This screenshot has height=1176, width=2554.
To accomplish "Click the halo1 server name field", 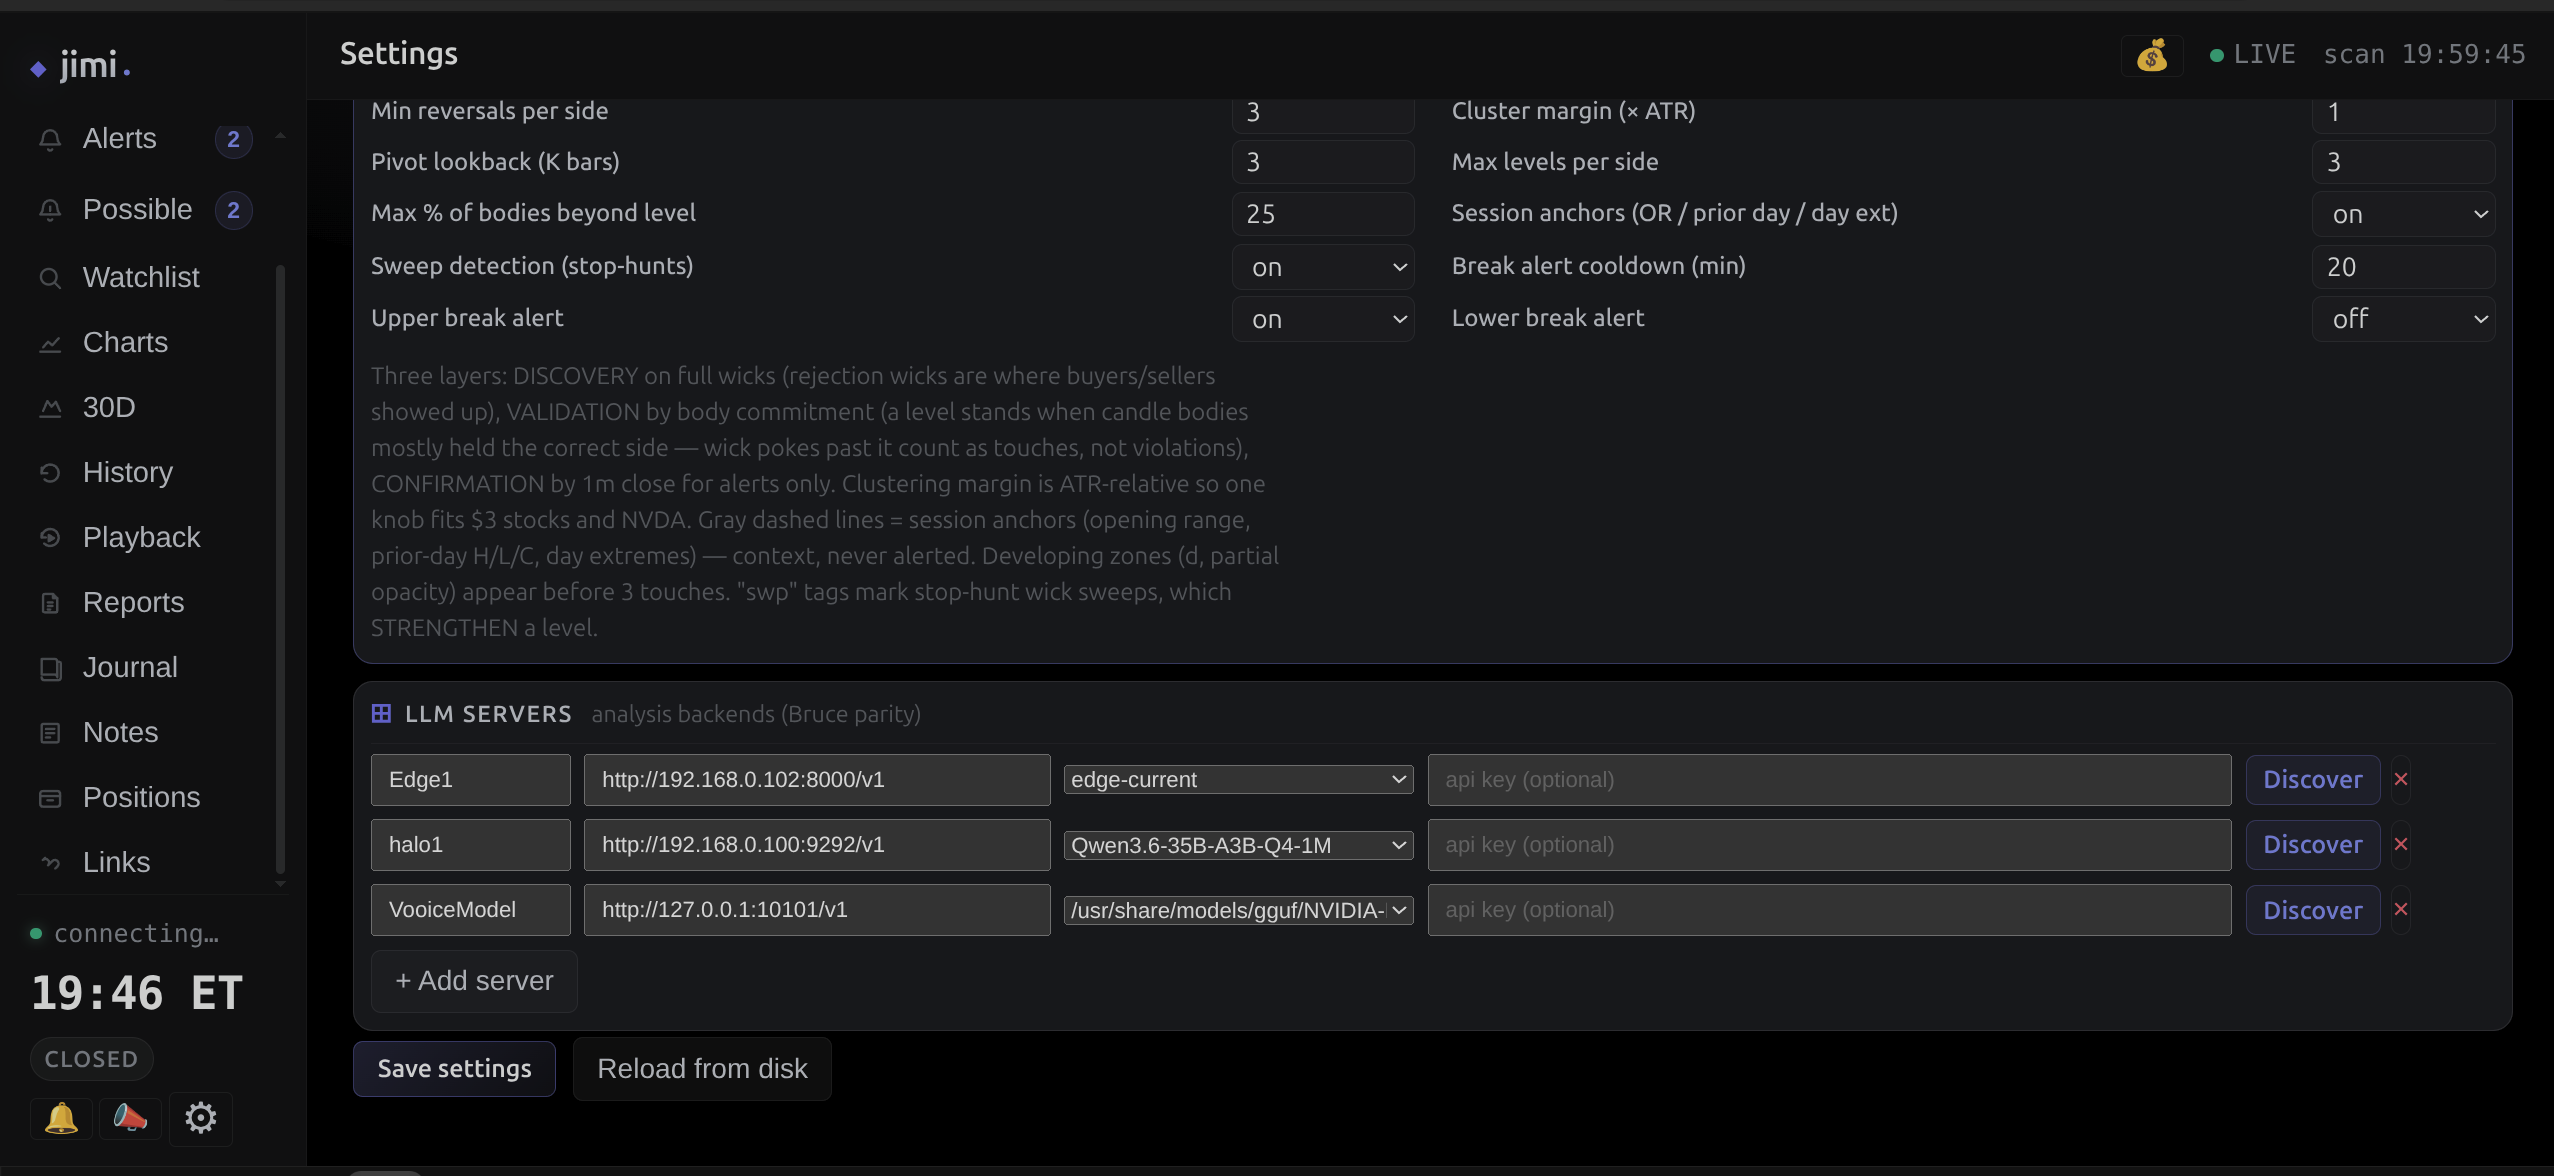I will pyautogui.click(x=471, y=845).
